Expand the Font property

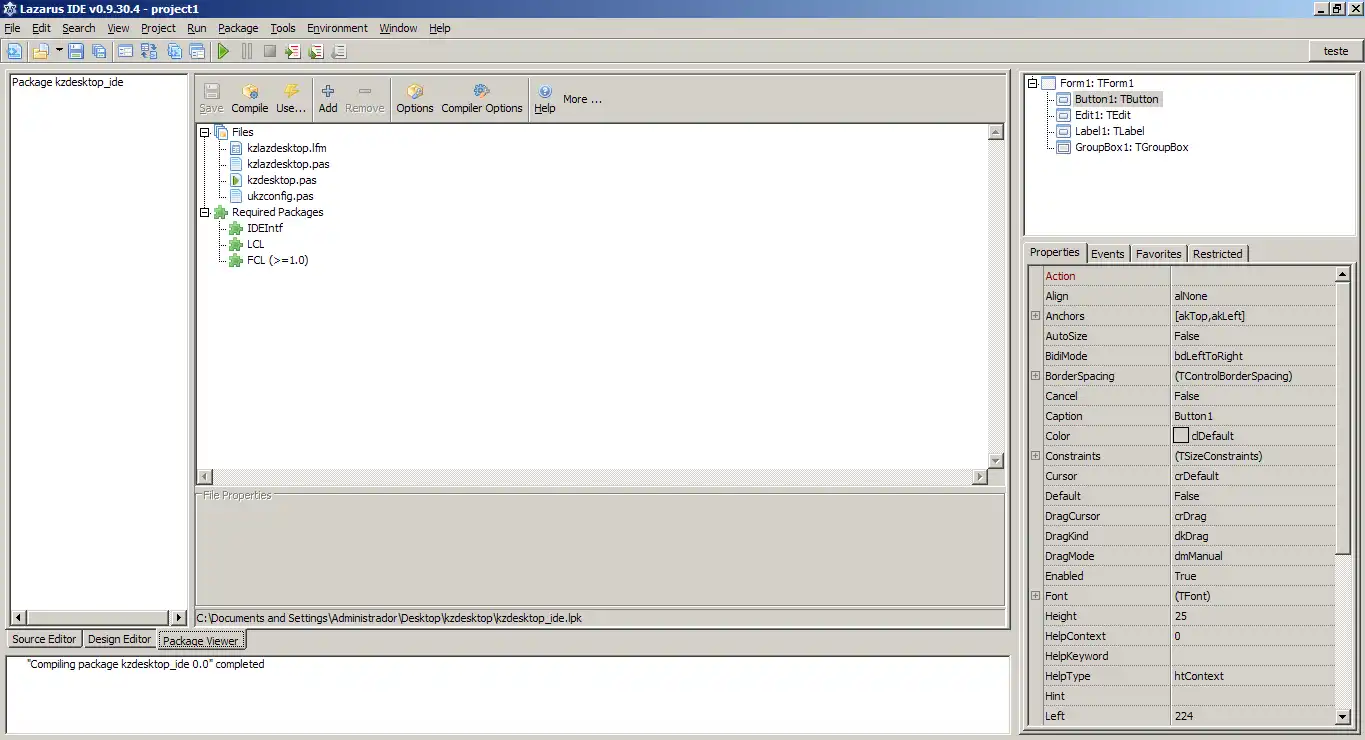pos(1035,596)
